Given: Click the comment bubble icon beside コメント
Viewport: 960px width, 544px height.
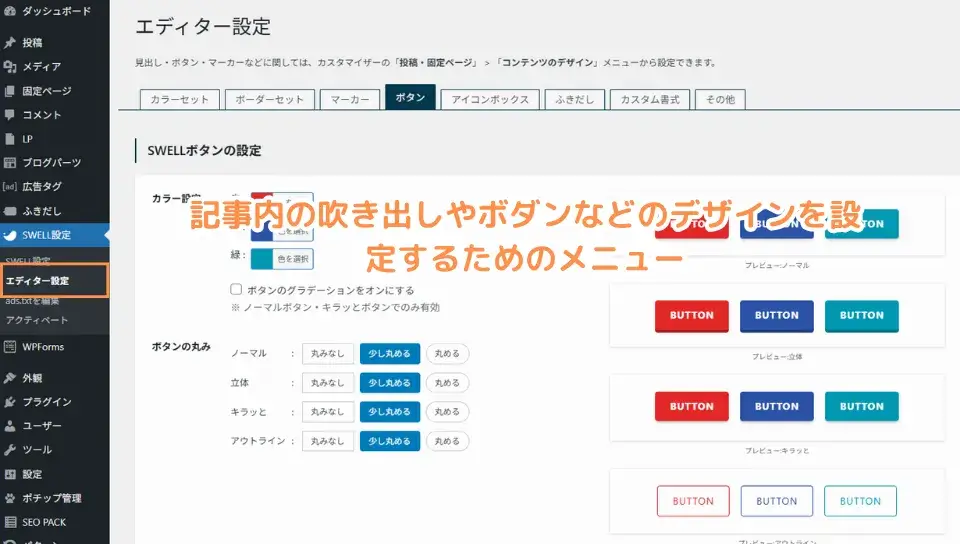Looking at the screenshot, I should pos(10,114).
